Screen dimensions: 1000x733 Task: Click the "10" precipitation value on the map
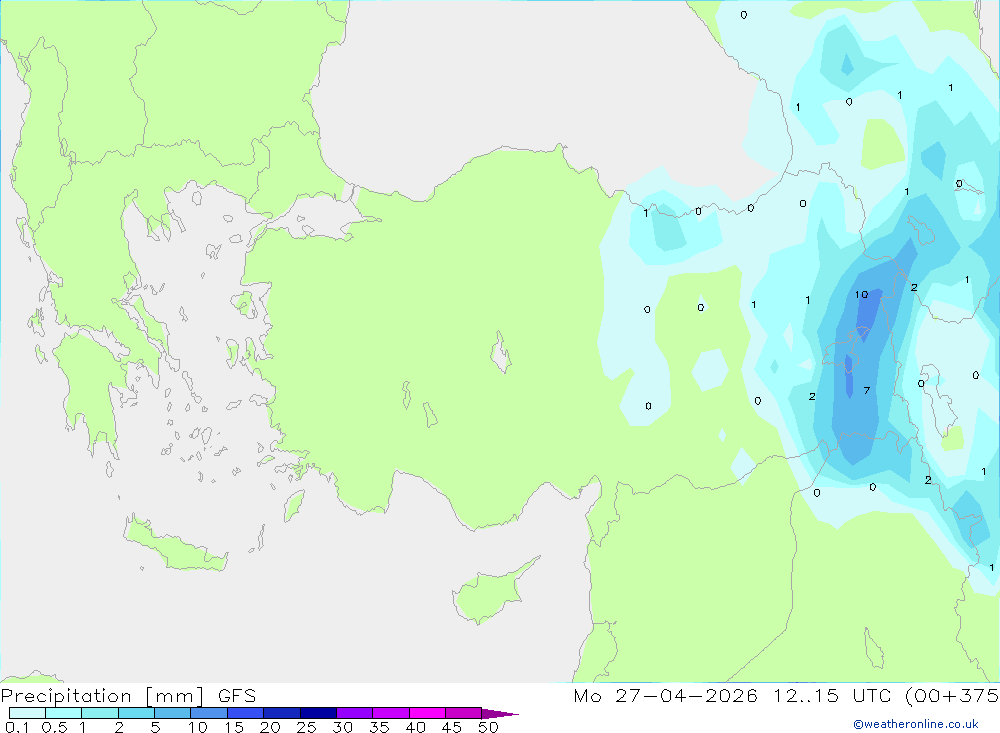[862, 295]
